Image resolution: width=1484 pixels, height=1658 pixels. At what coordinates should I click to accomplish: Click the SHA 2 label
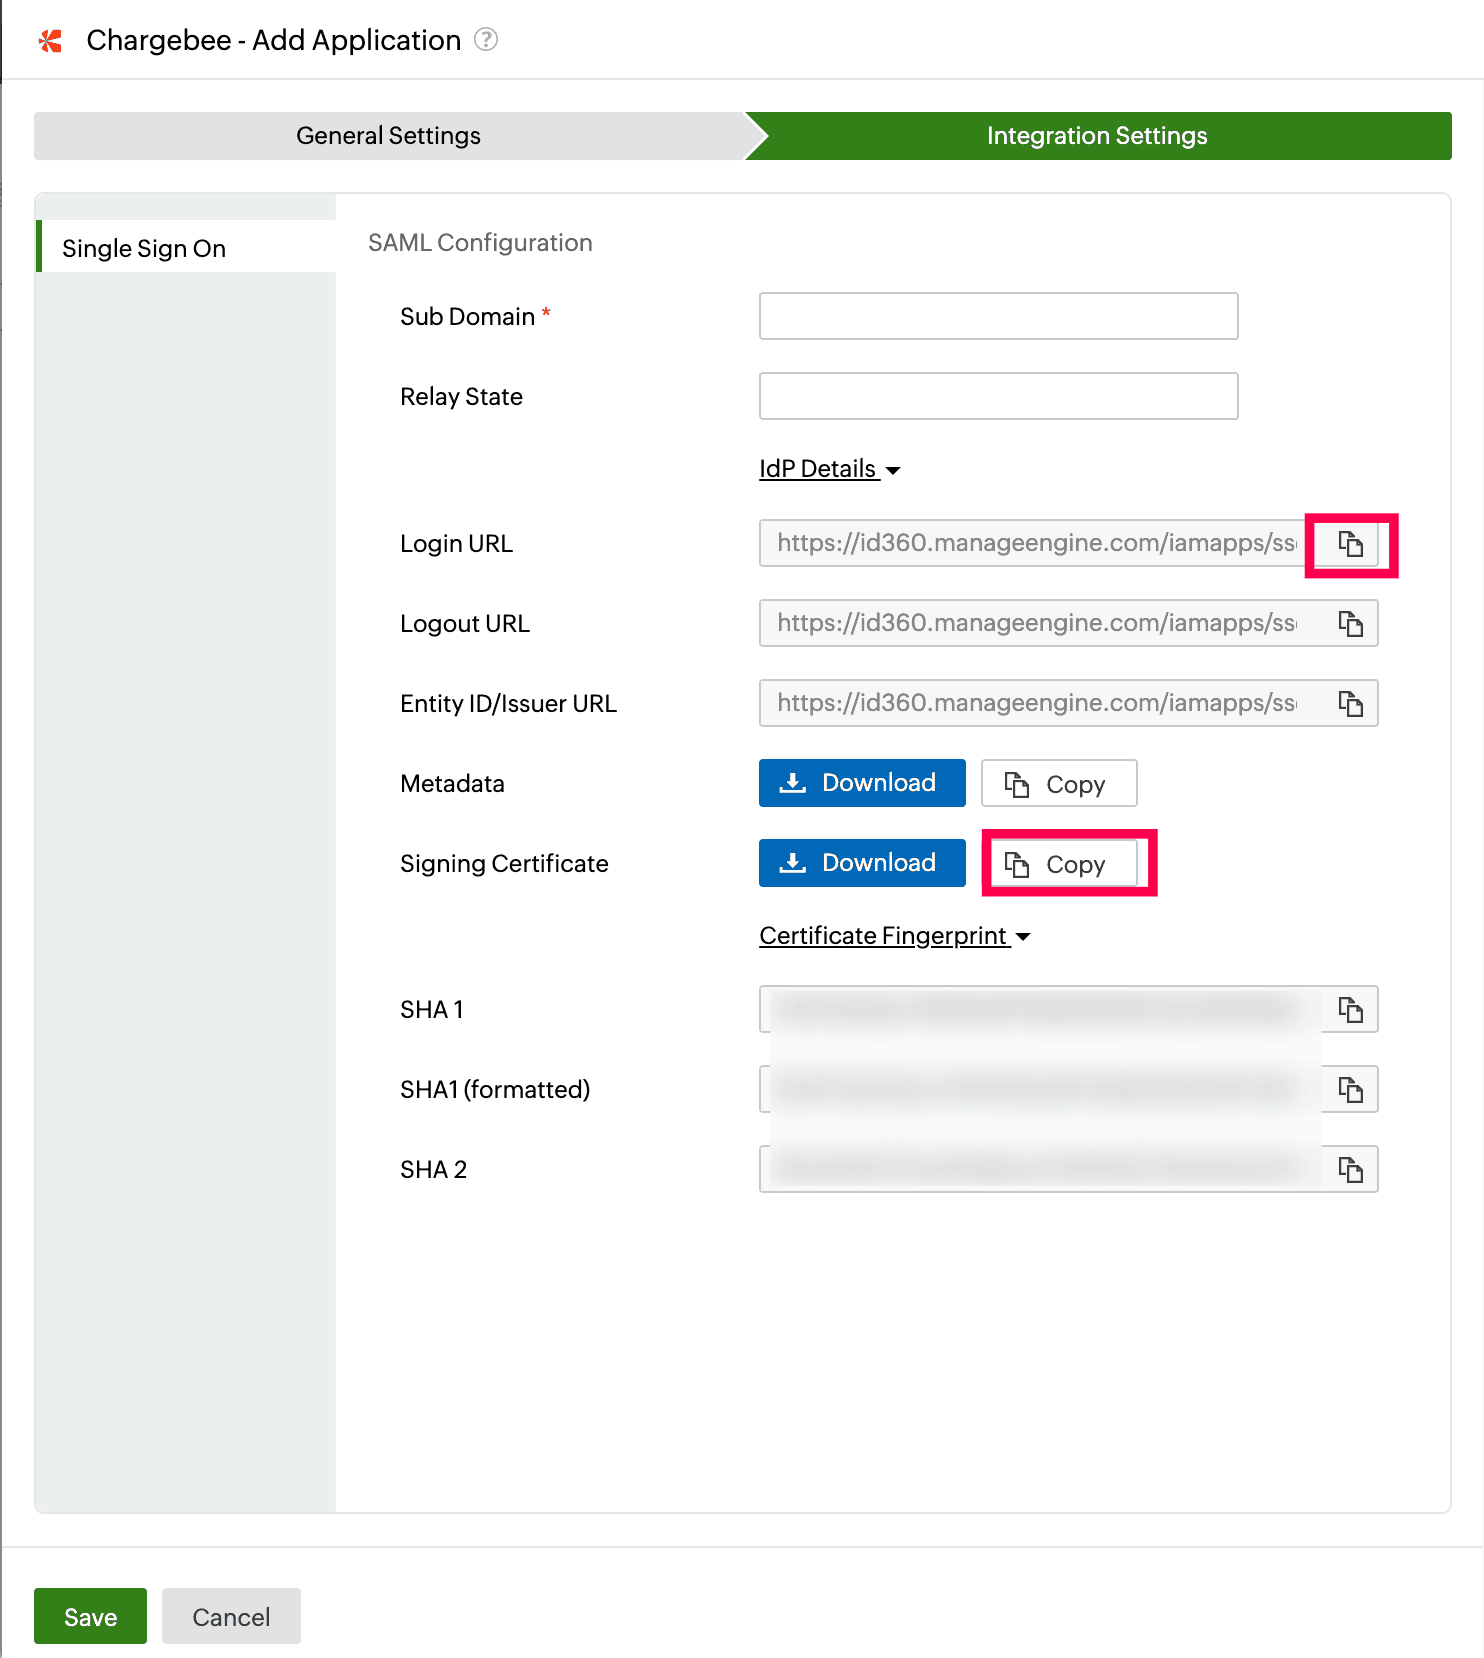point(433,1170)
